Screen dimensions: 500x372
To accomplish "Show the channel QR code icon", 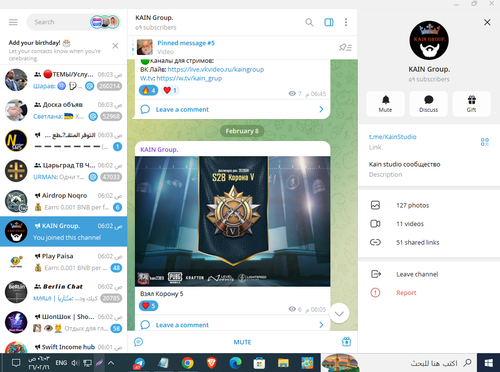I will tap(485, 142).
